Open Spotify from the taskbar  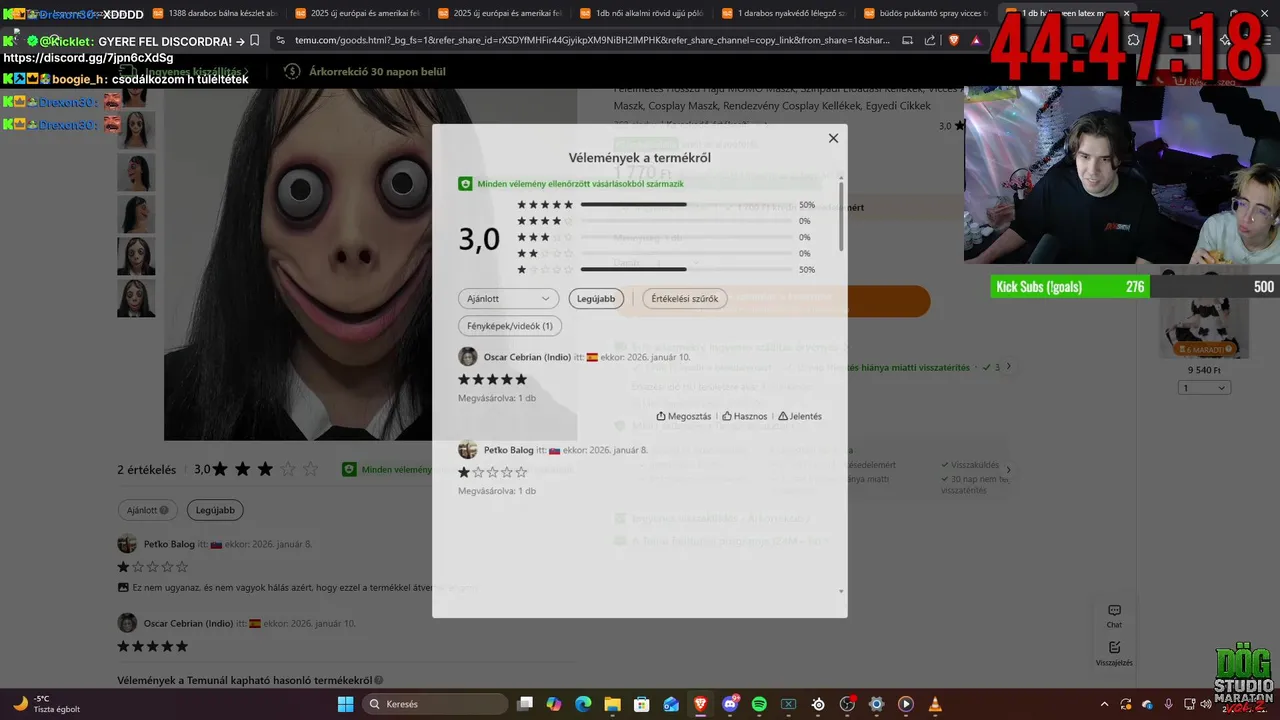tap(759, 704)
